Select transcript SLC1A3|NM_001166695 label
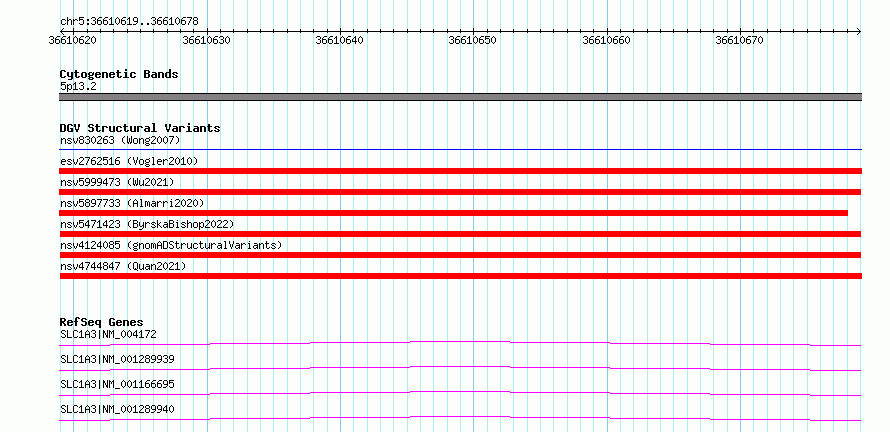The height and width of the screenshot is (432, 890). [117, 384]
